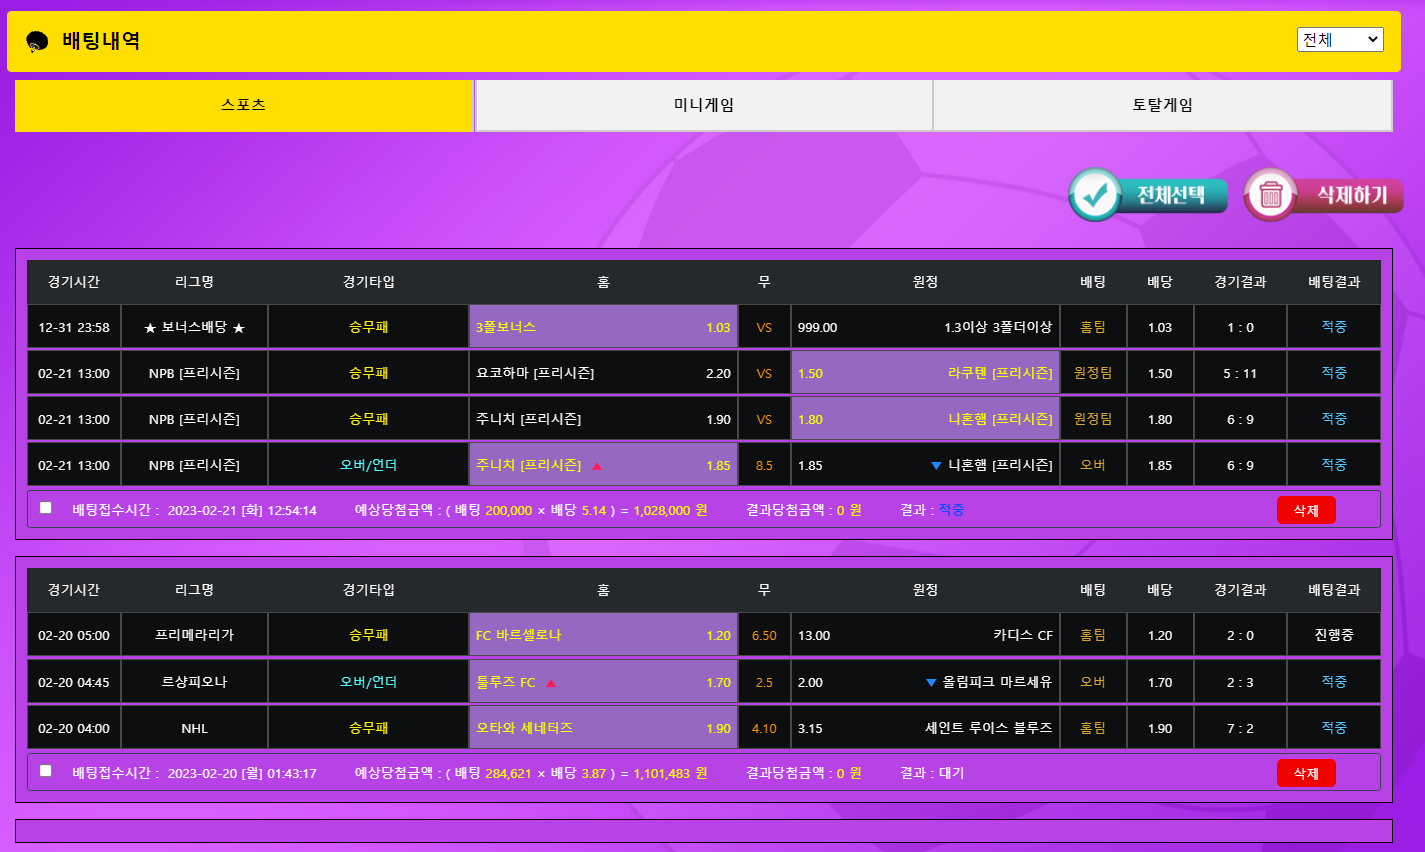Click blue down arrow beside 올림피크 마르세유
Image resolution: width=1425 pixels, height=852 pixels.
931,683
